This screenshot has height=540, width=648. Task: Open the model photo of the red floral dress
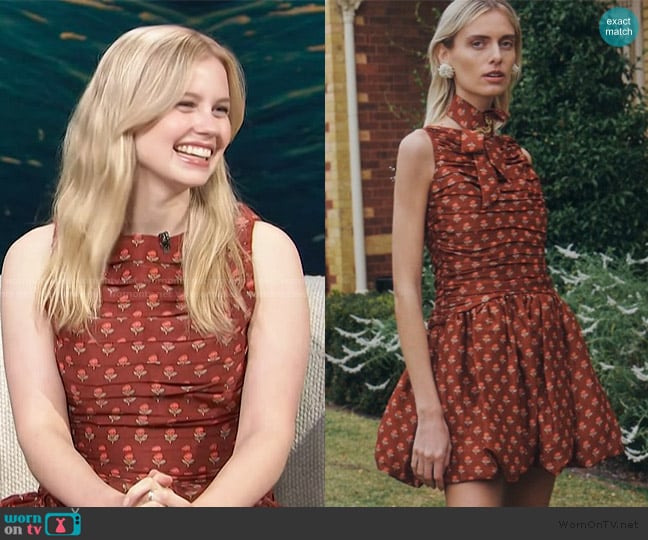486,253
